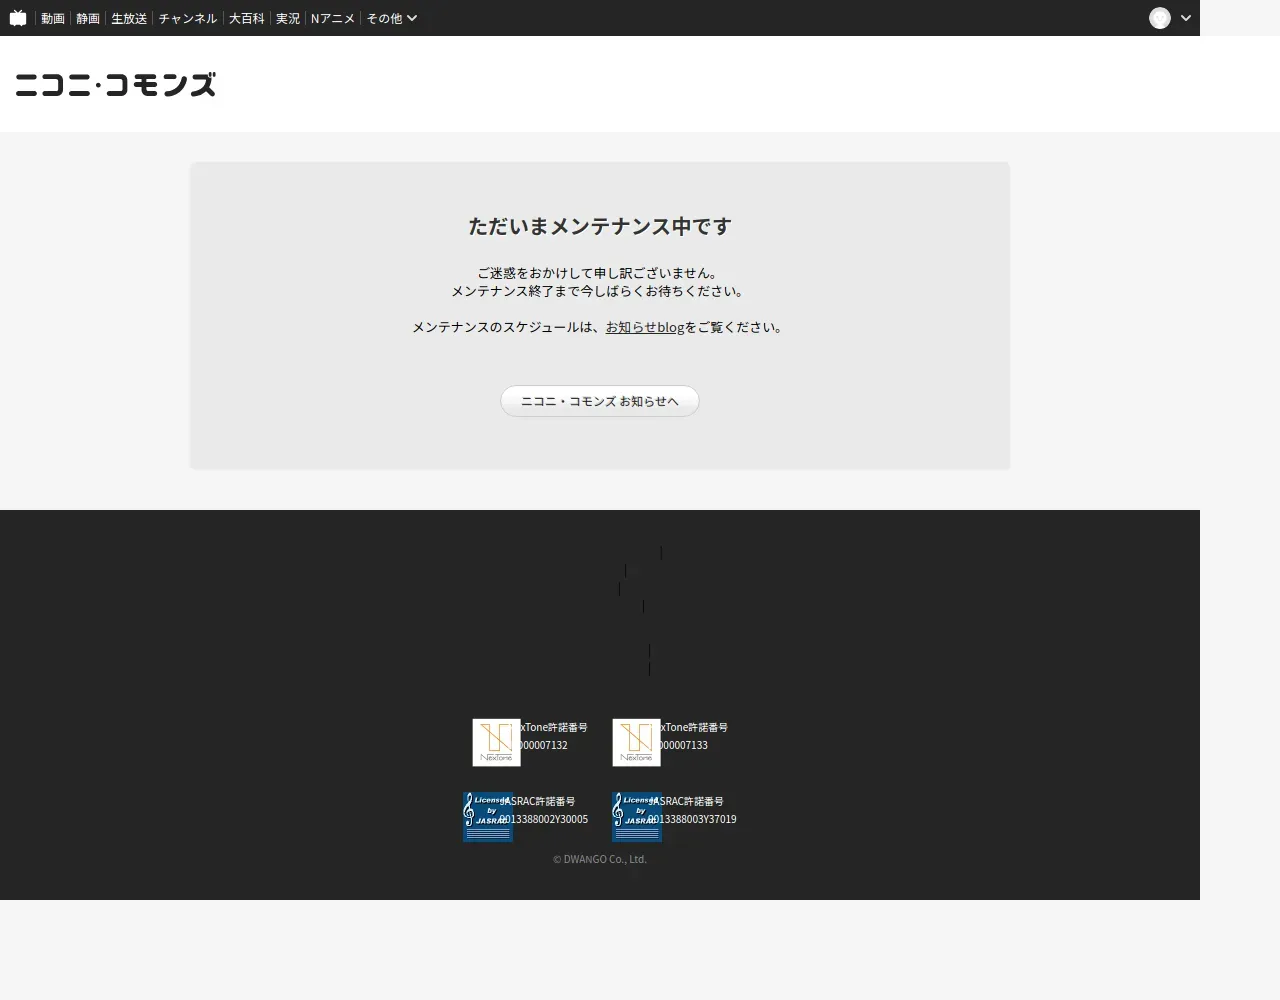Click the © DWANGO Co., Ltd. copyright text
This screenshot has height=1000, width=1280.
[600, 859]
